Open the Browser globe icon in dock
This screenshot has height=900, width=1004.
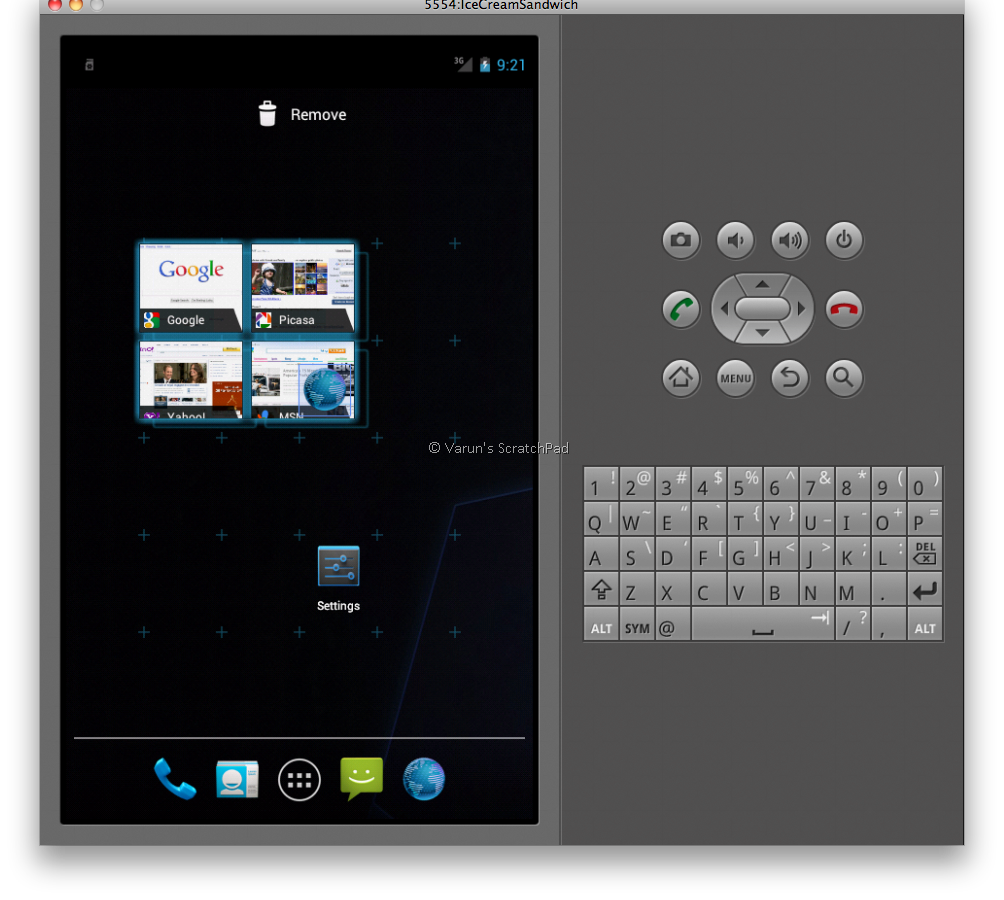[x=424, y=779]
